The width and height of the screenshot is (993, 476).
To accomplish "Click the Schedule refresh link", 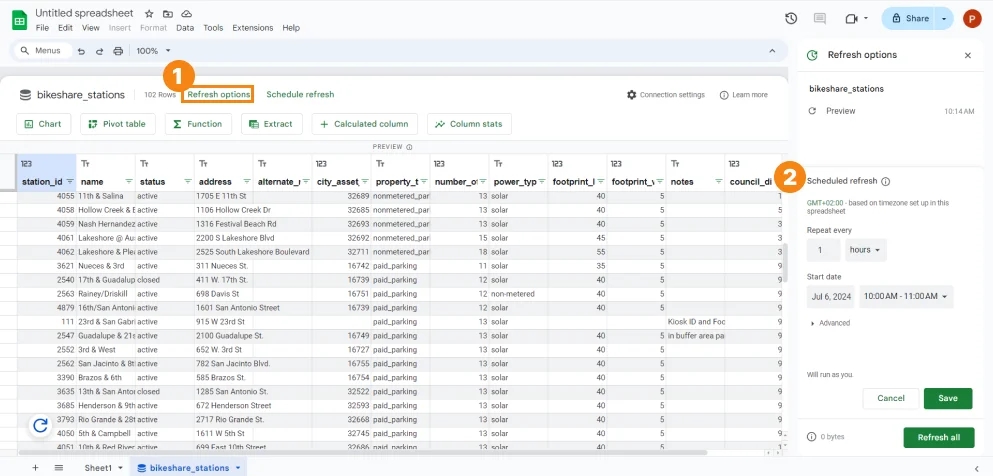I will 300,94.
